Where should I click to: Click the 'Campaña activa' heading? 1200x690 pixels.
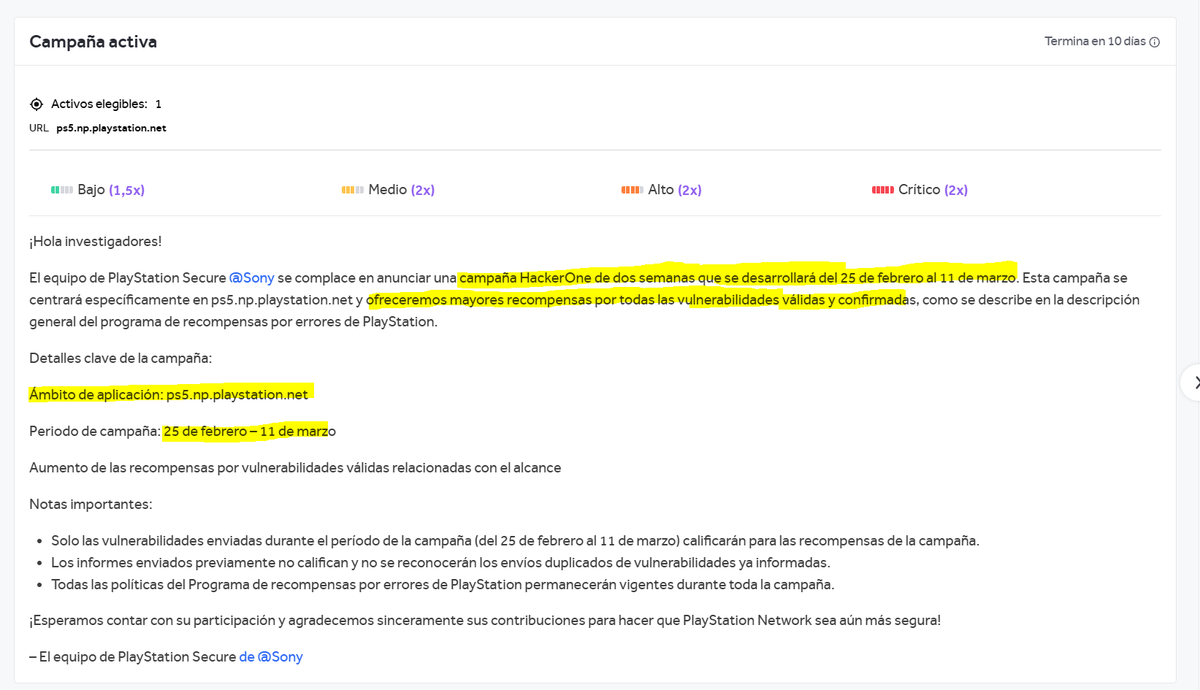(x=93, y=42)
